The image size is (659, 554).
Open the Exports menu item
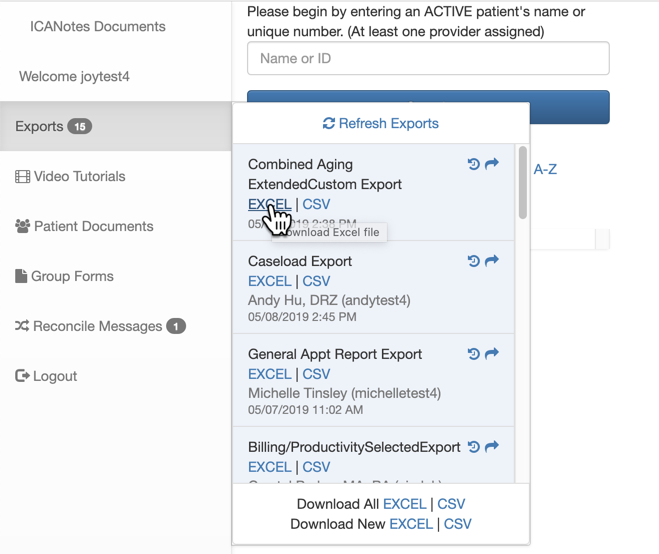40,127
